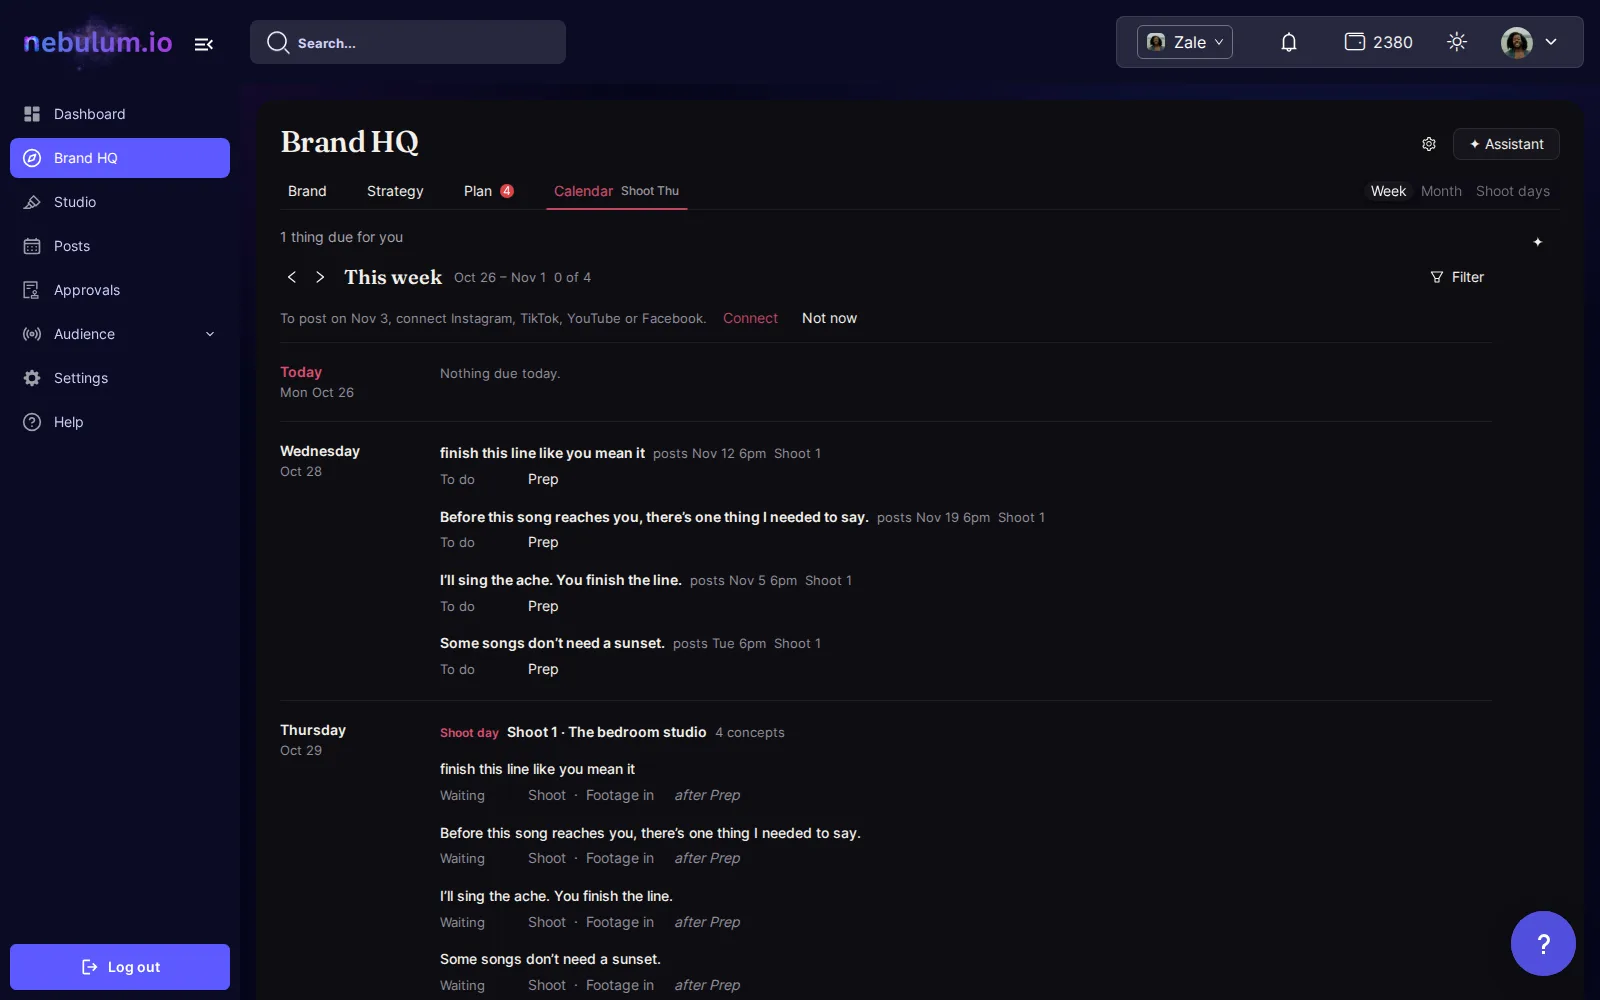
Task: Click the Log out button
Action: pos(120,967)
